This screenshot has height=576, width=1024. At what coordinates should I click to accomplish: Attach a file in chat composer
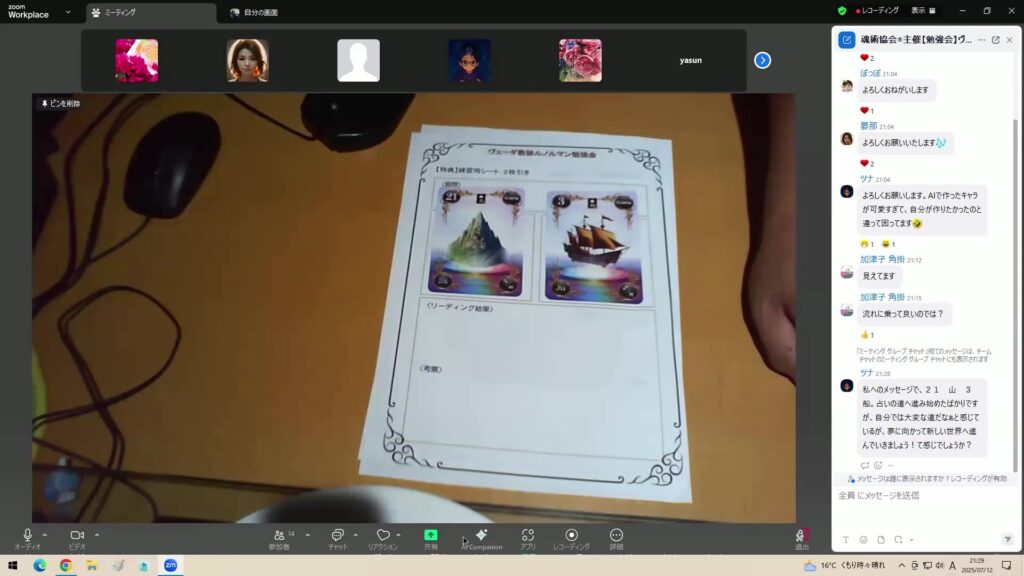point(881,540)
